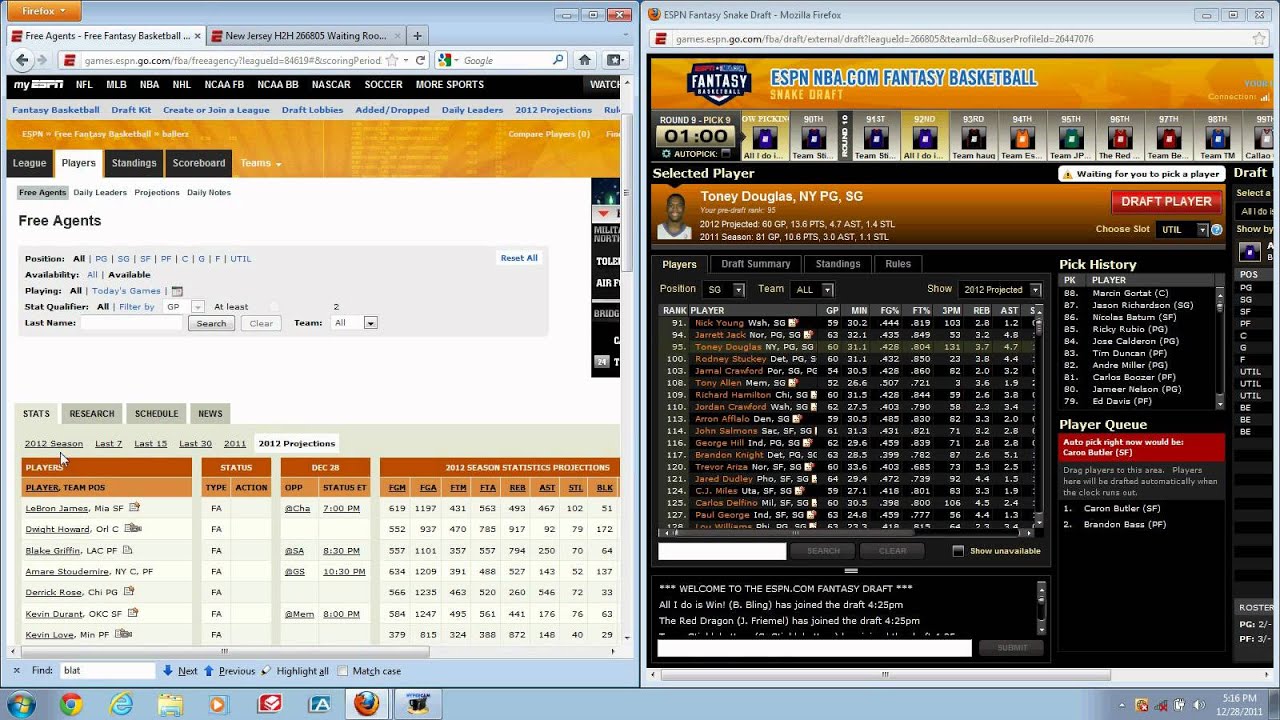The height and width of the screenshot is (720, 1280).
Task: Click the draft player search box
Action: 722,551
